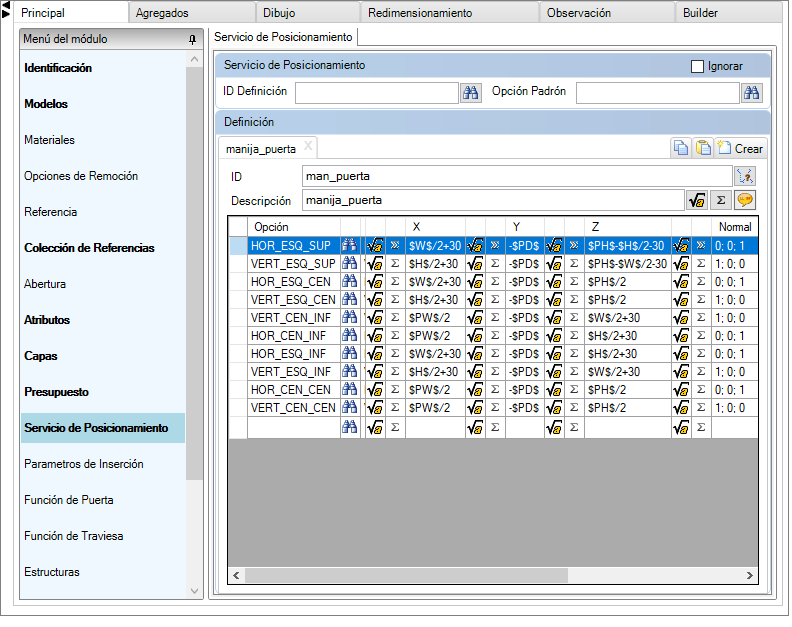Select the VERT_ESQ_CEN option cell
The image size is (792, 627).
[x=293, y=300]
